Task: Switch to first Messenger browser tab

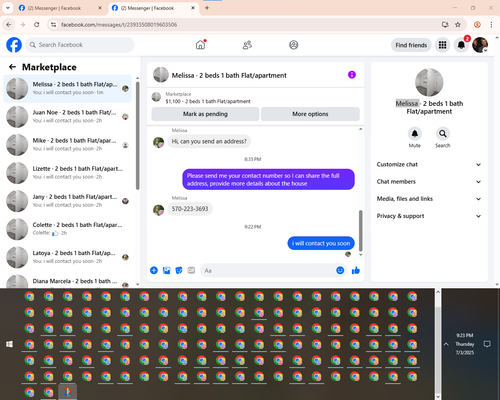Action: pos(59,8)
